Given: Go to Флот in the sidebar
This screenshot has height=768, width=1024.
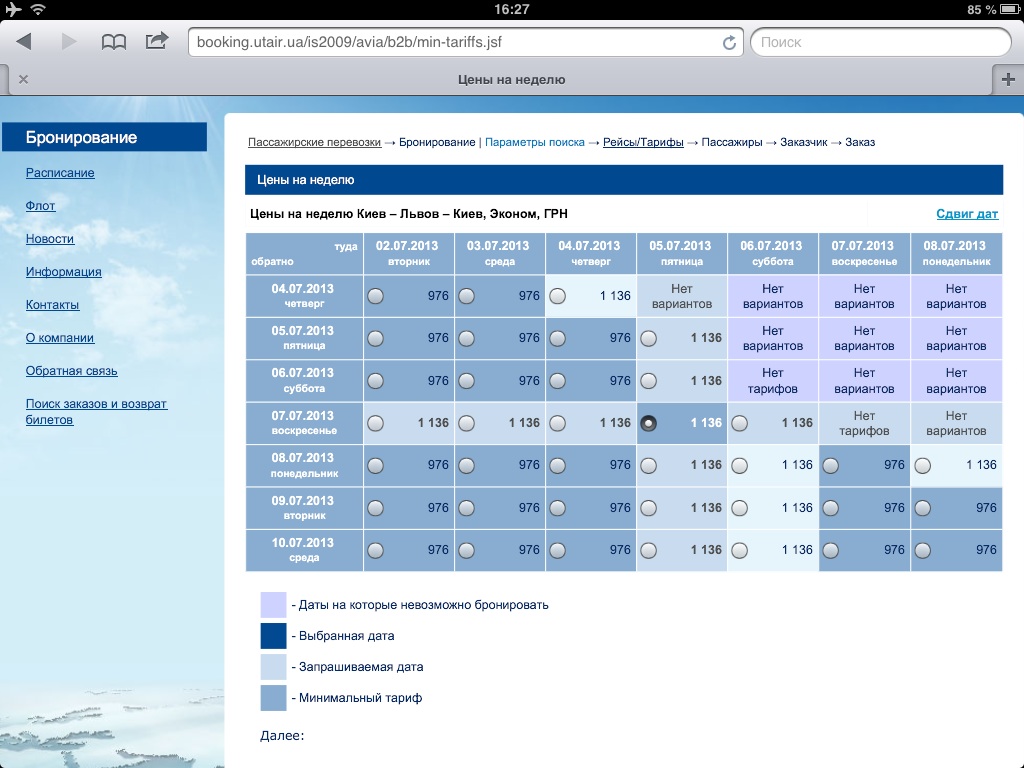Looking at the screenshot, I should [40, 206].
